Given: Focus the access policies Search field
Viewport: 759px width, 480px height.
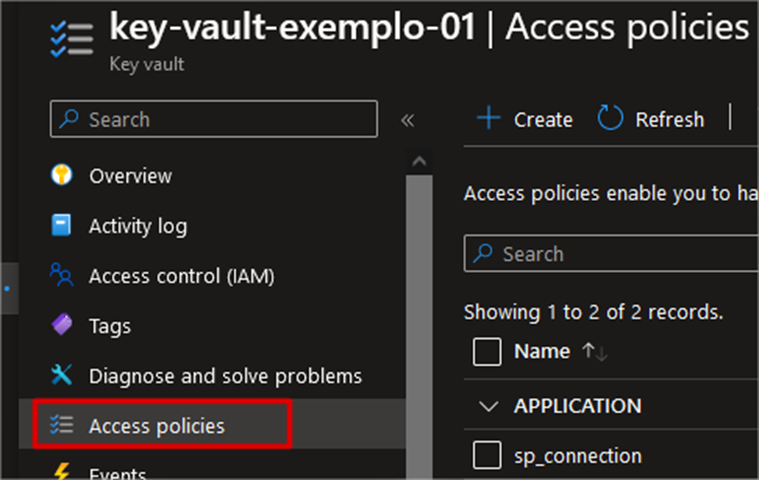Looking at the screenshot, I should [x=611, y=254].
